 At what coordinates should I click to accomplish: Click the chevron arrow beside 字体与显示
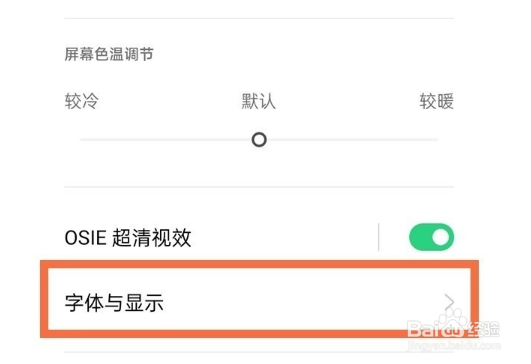pyautogui.click(x=449, y=302)
